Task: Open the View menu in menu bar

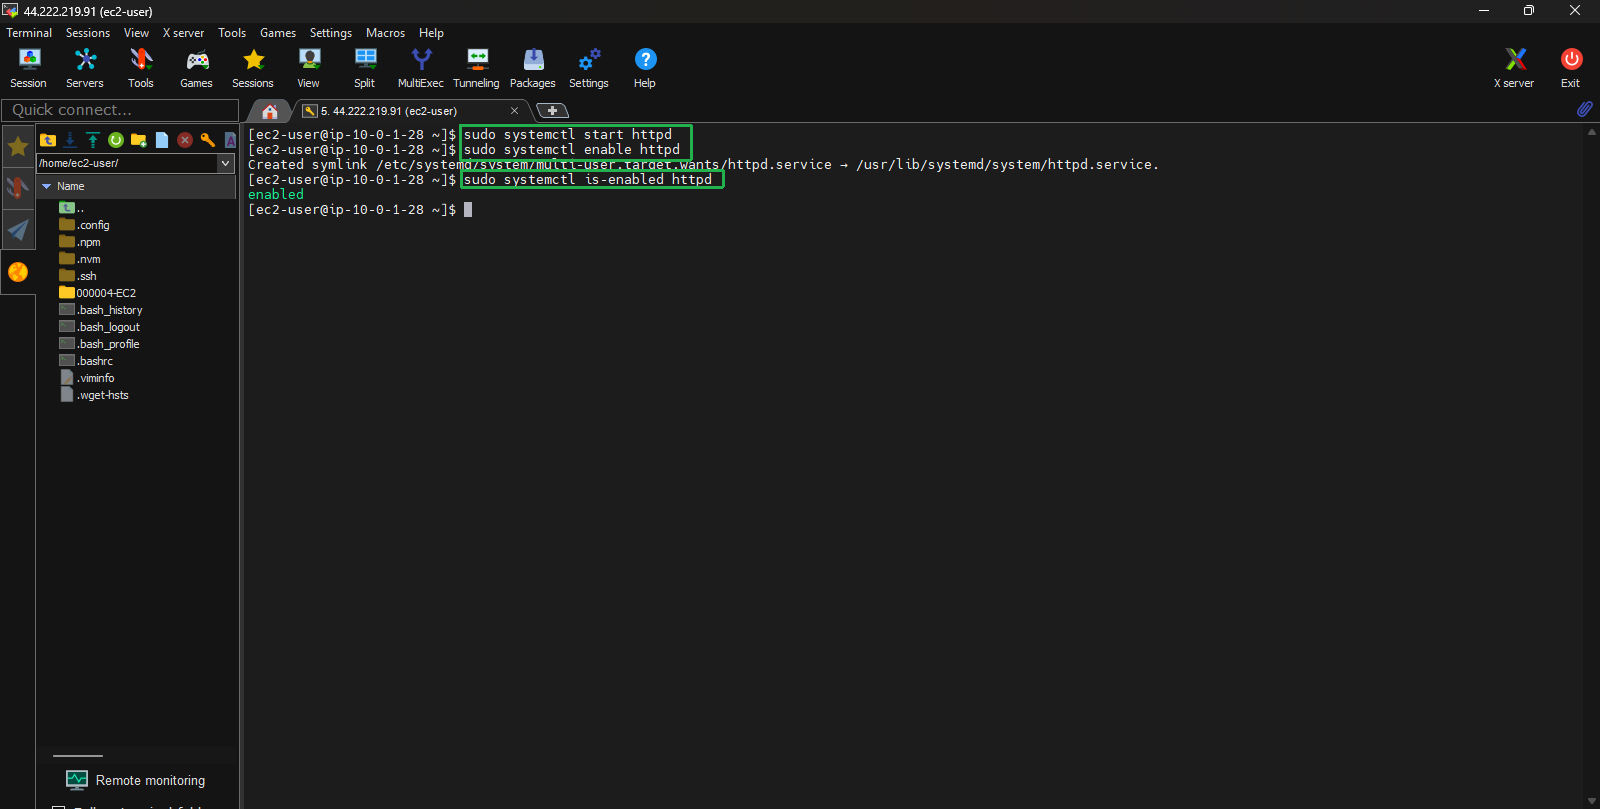Action: click(136, 33)
